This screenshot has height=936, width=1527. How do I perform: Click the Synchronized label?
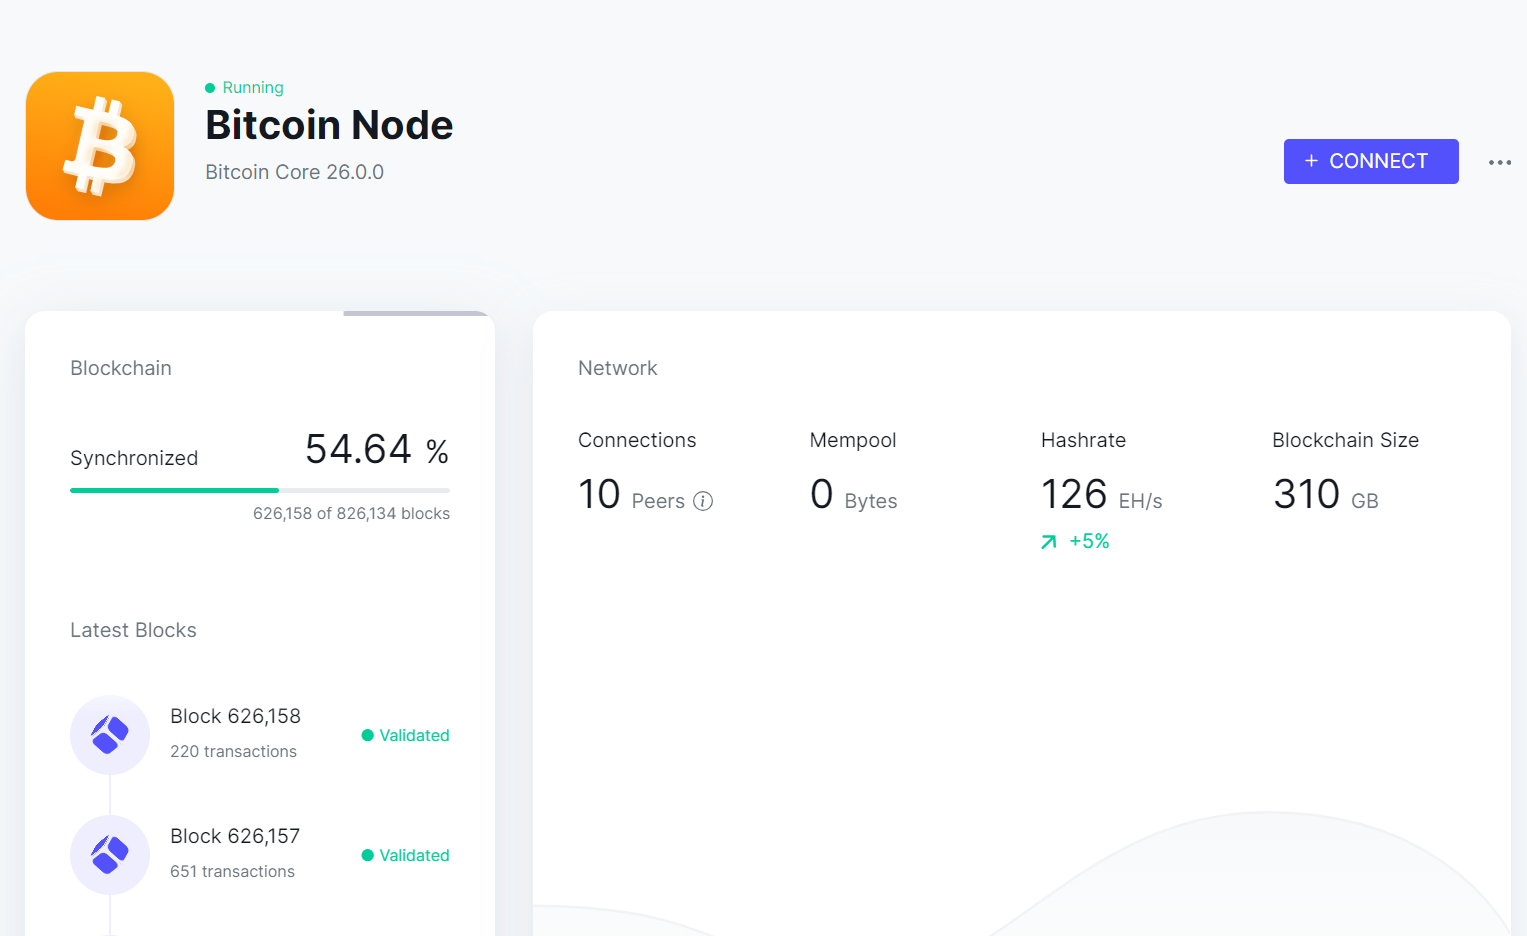coord(134,458)
